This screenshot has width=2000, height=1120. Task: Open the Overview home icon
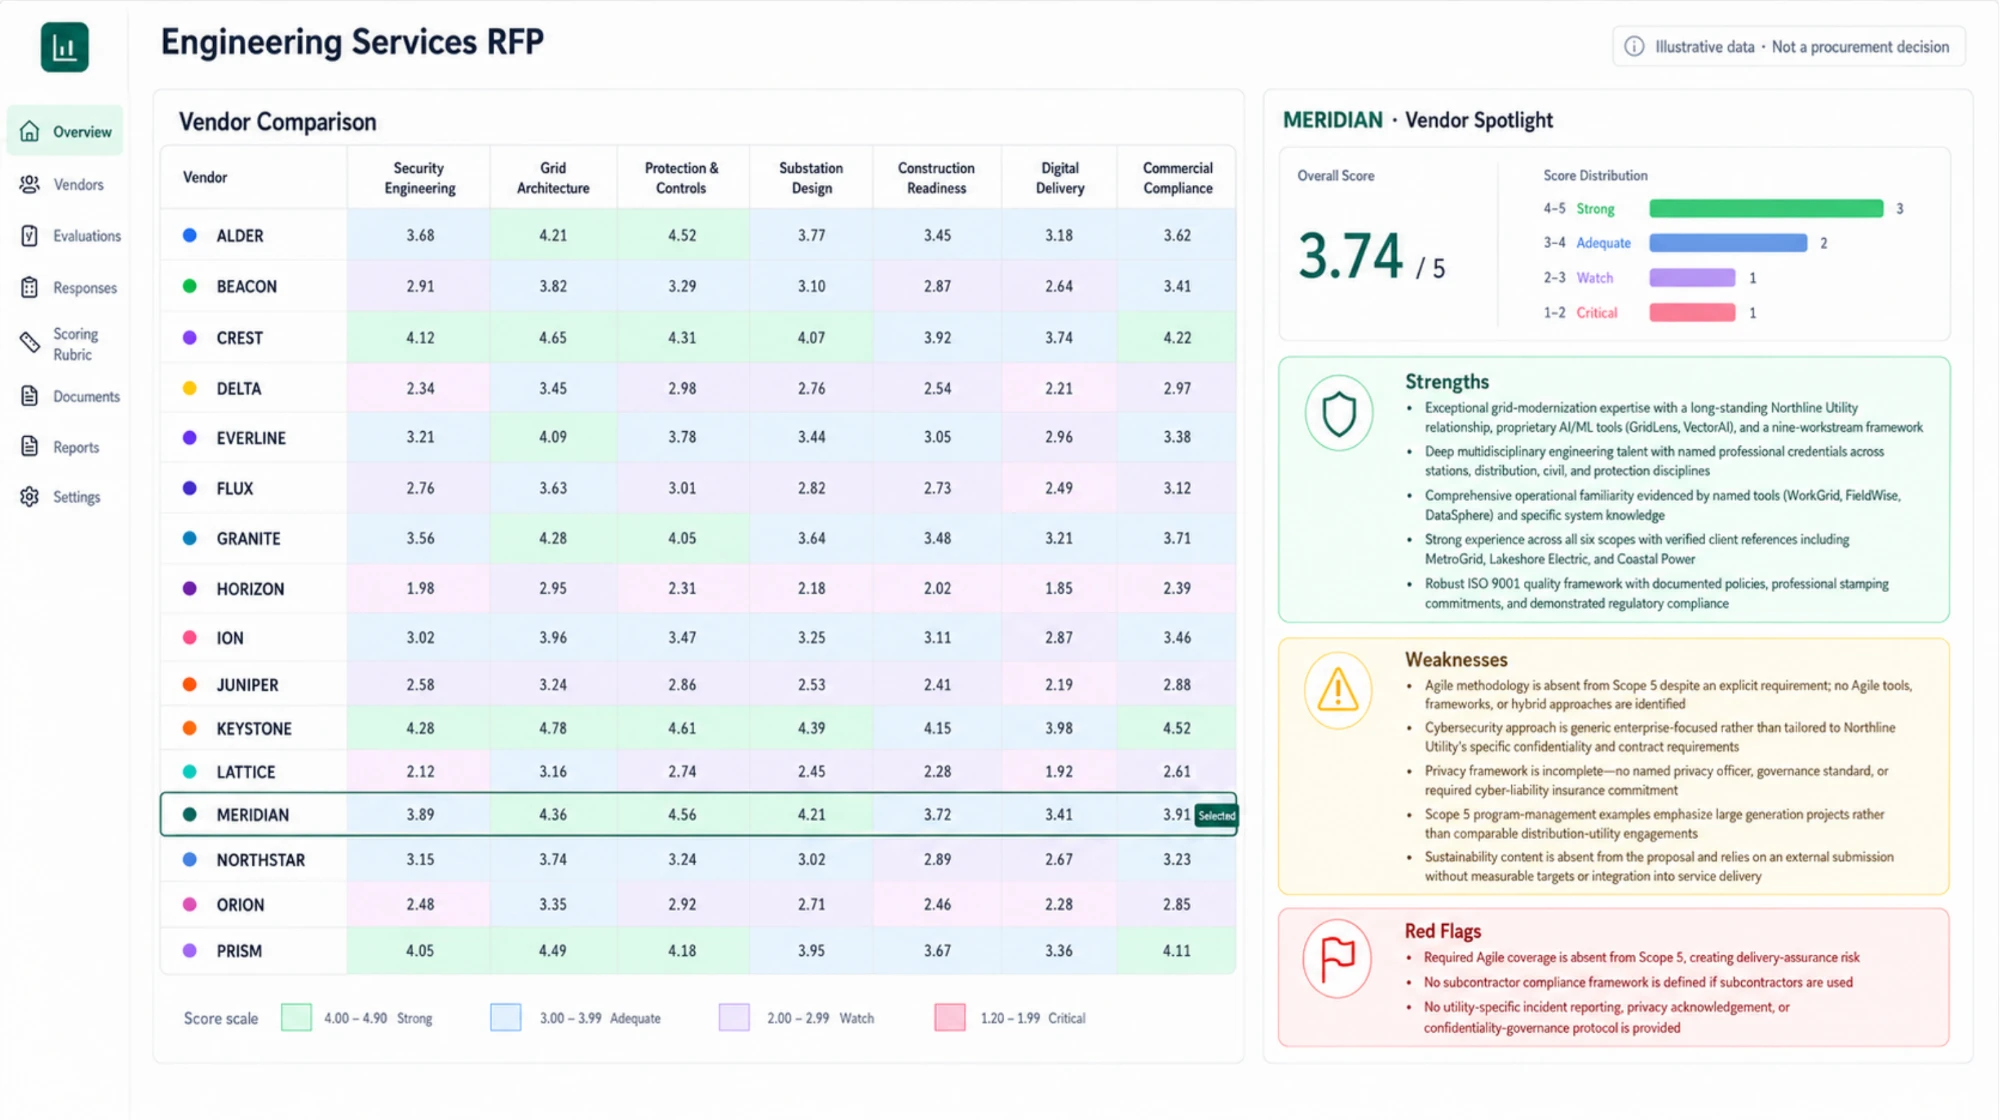(x=30, y=131)
